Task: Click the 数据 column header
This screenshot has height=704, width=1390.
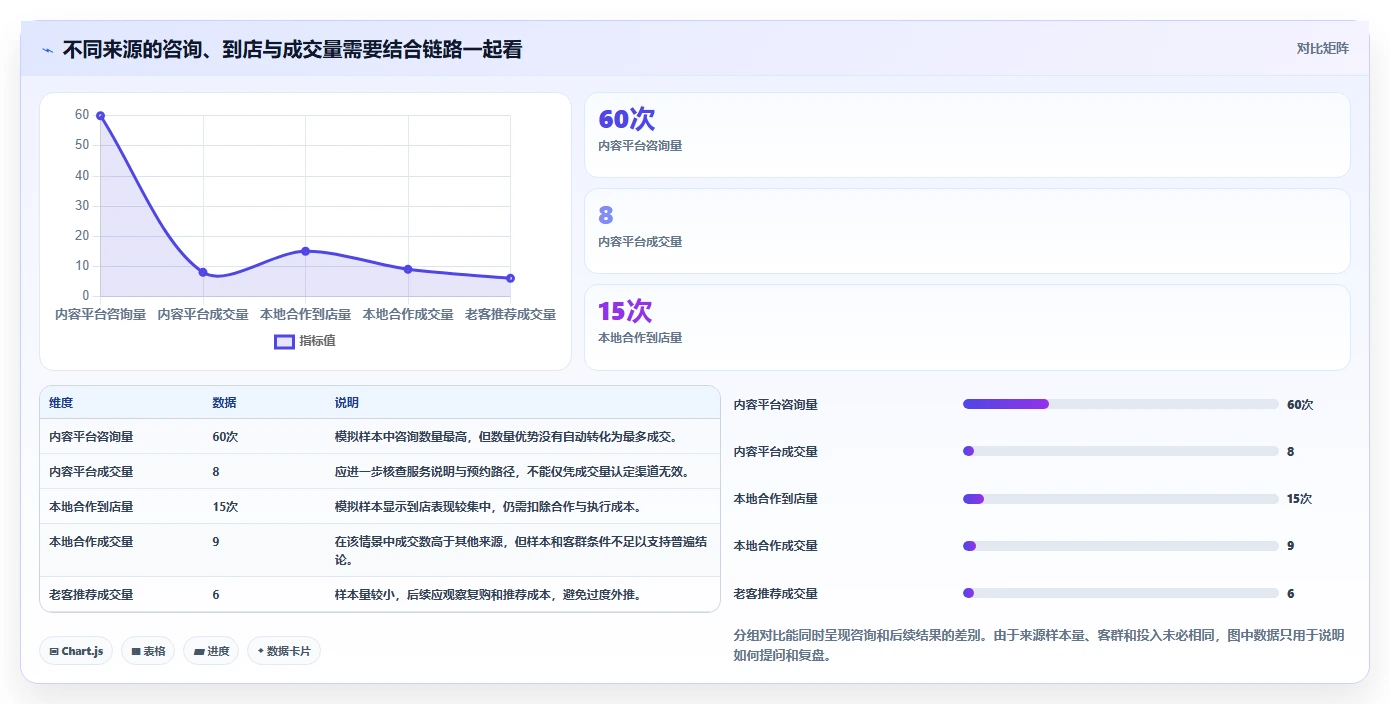Action: [224, 403]
